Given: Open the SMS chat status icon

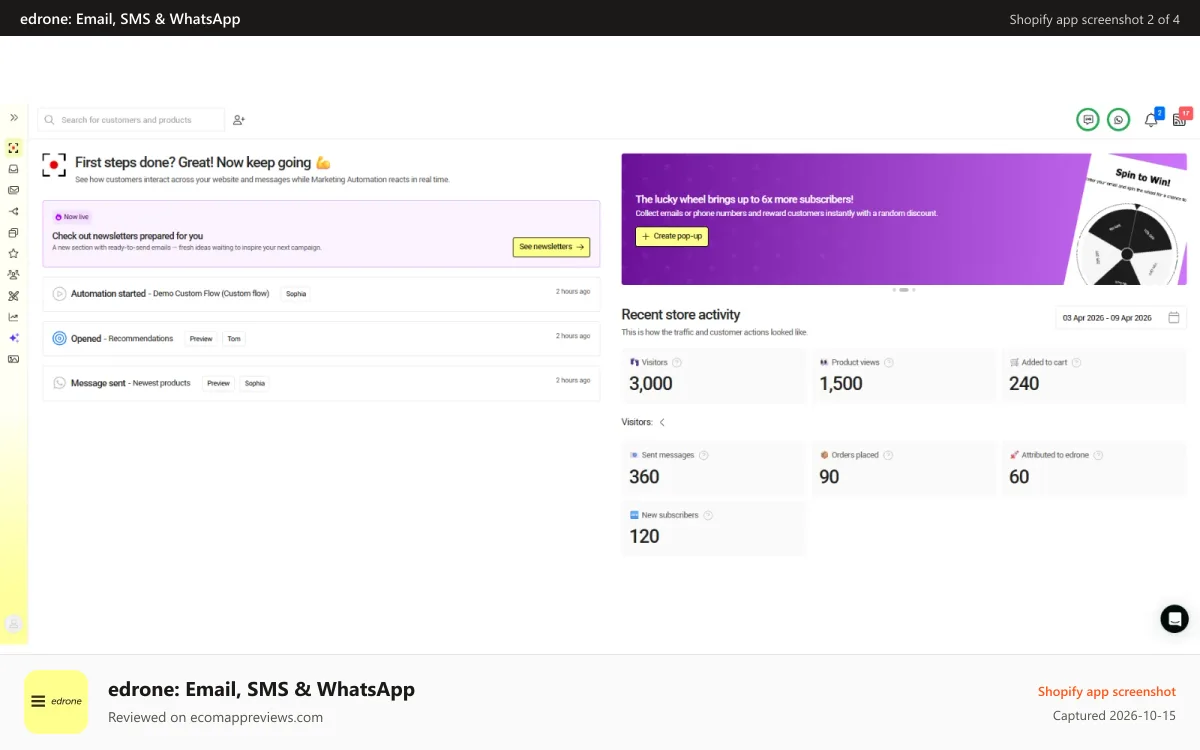Looking at the screenshot, I should 1087,120.
